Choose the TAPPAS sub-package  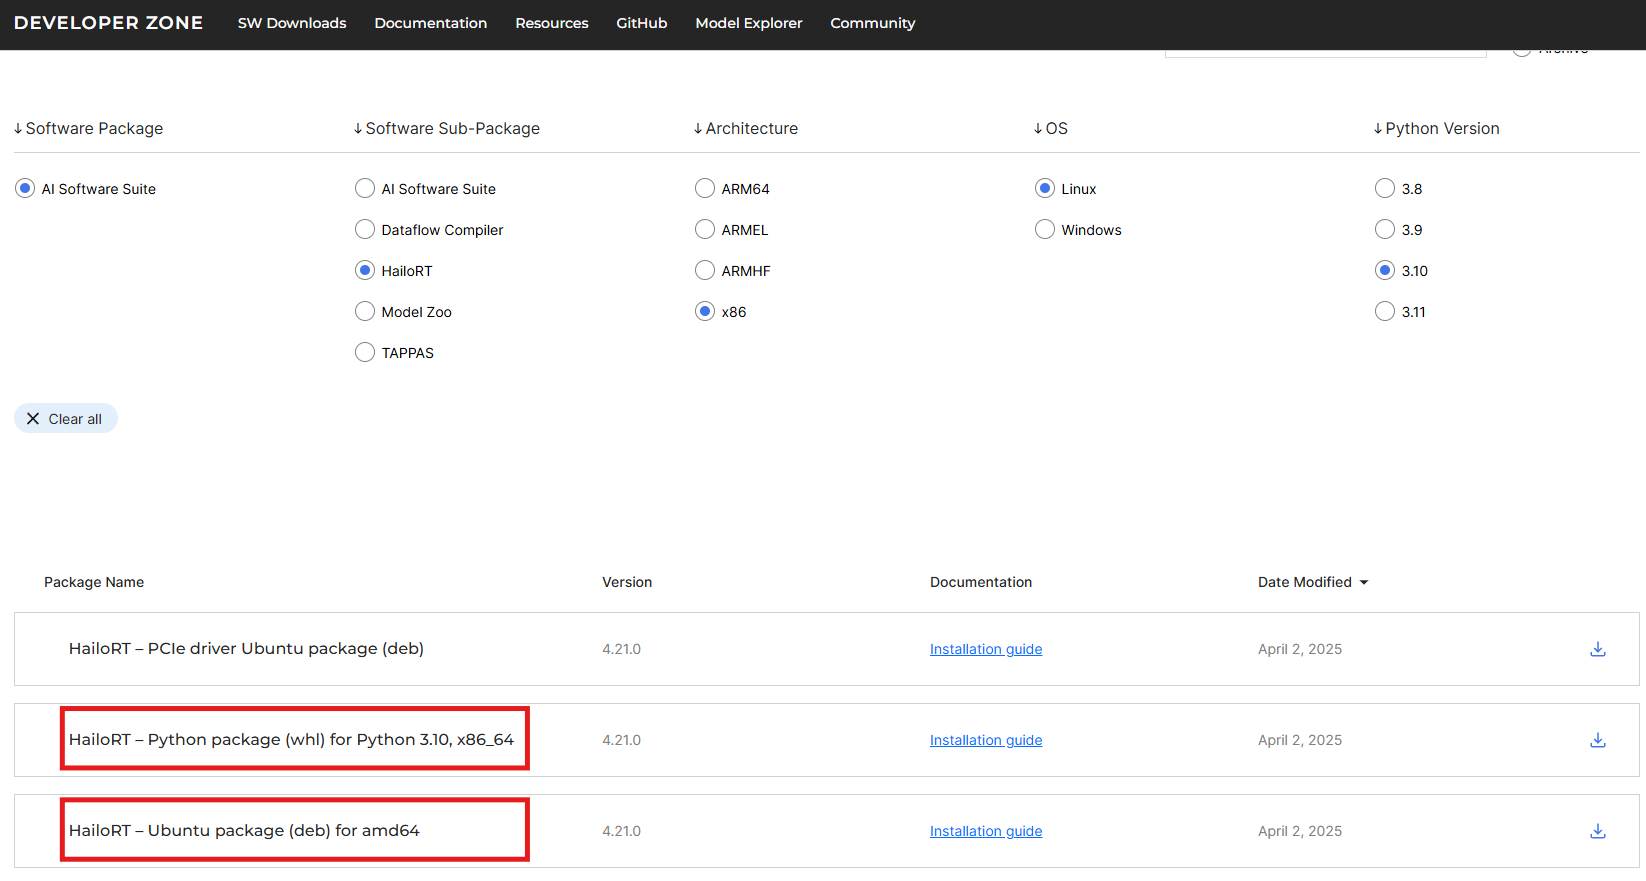click(x=365, y=353)
